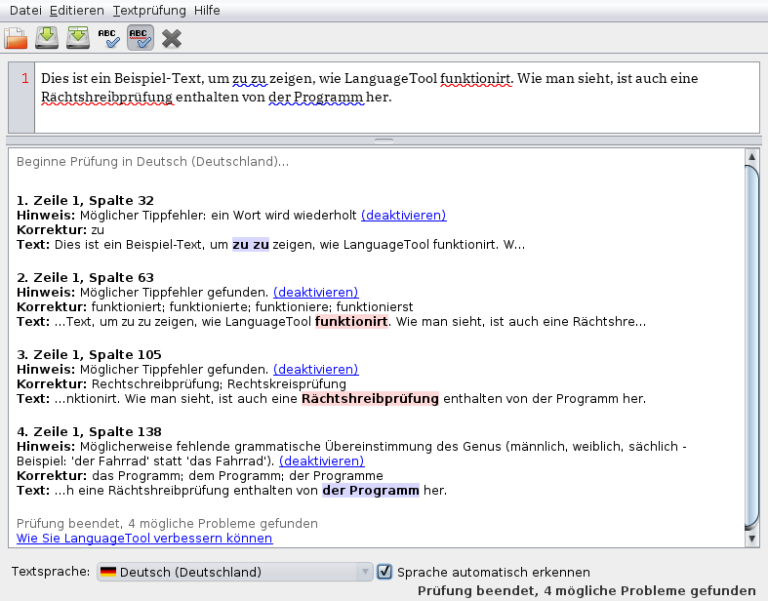This screenshot has height=601, width=768.
Task: Click the results scrollbar up arrow
Action: coord(752,157)
